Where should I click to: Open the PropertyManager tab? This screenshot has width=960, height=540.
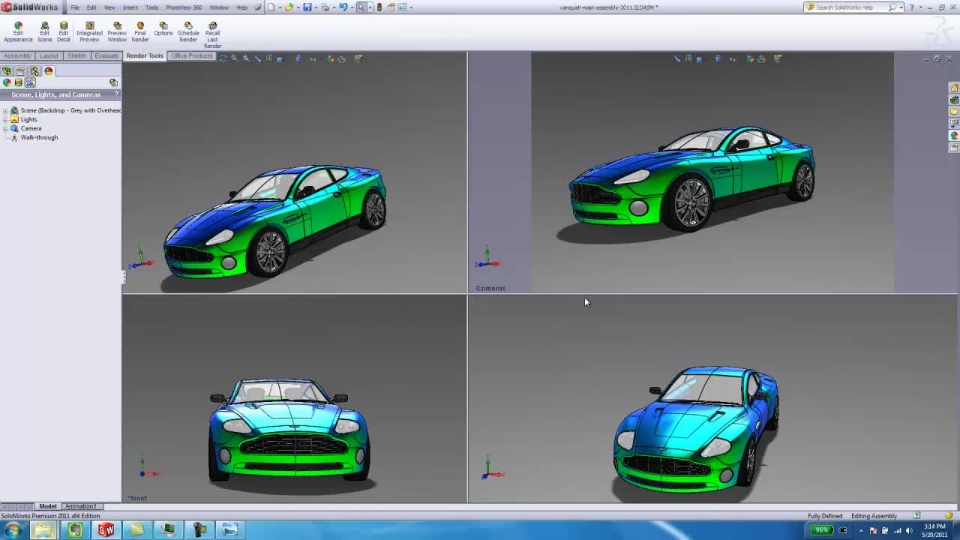[20, 71]
